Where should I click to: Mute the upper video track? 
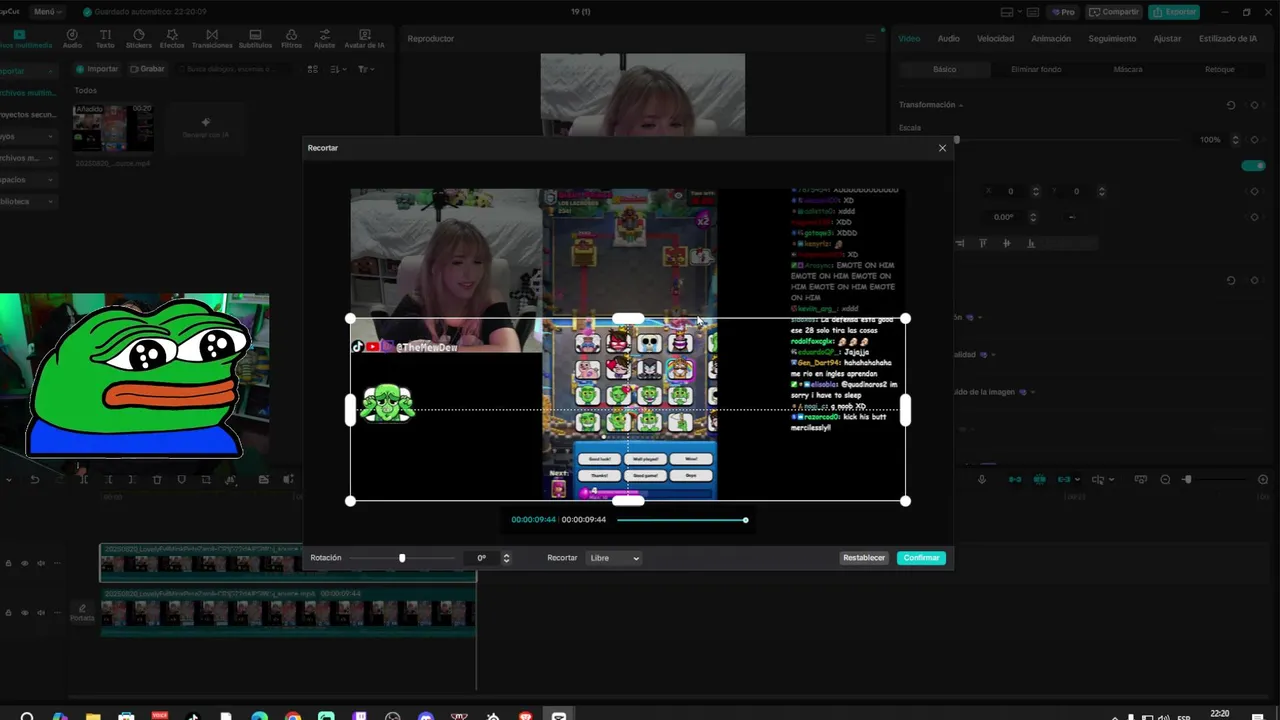click(41, 563)
